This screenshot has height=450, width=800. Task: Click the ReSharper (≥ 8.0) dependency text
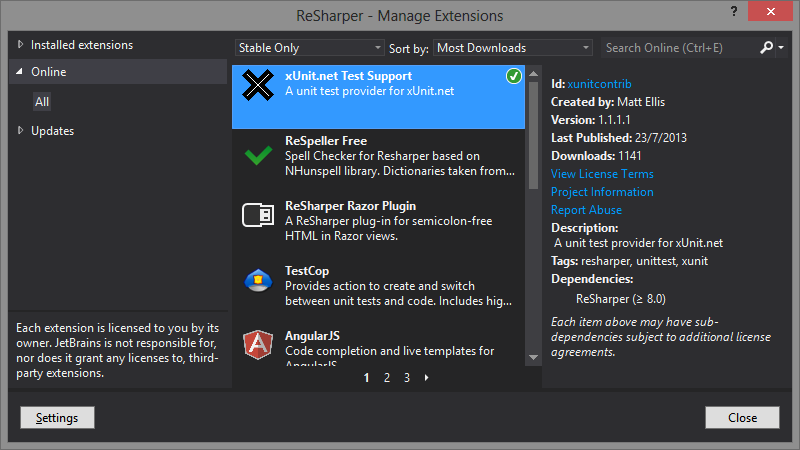tap(620, 298)
